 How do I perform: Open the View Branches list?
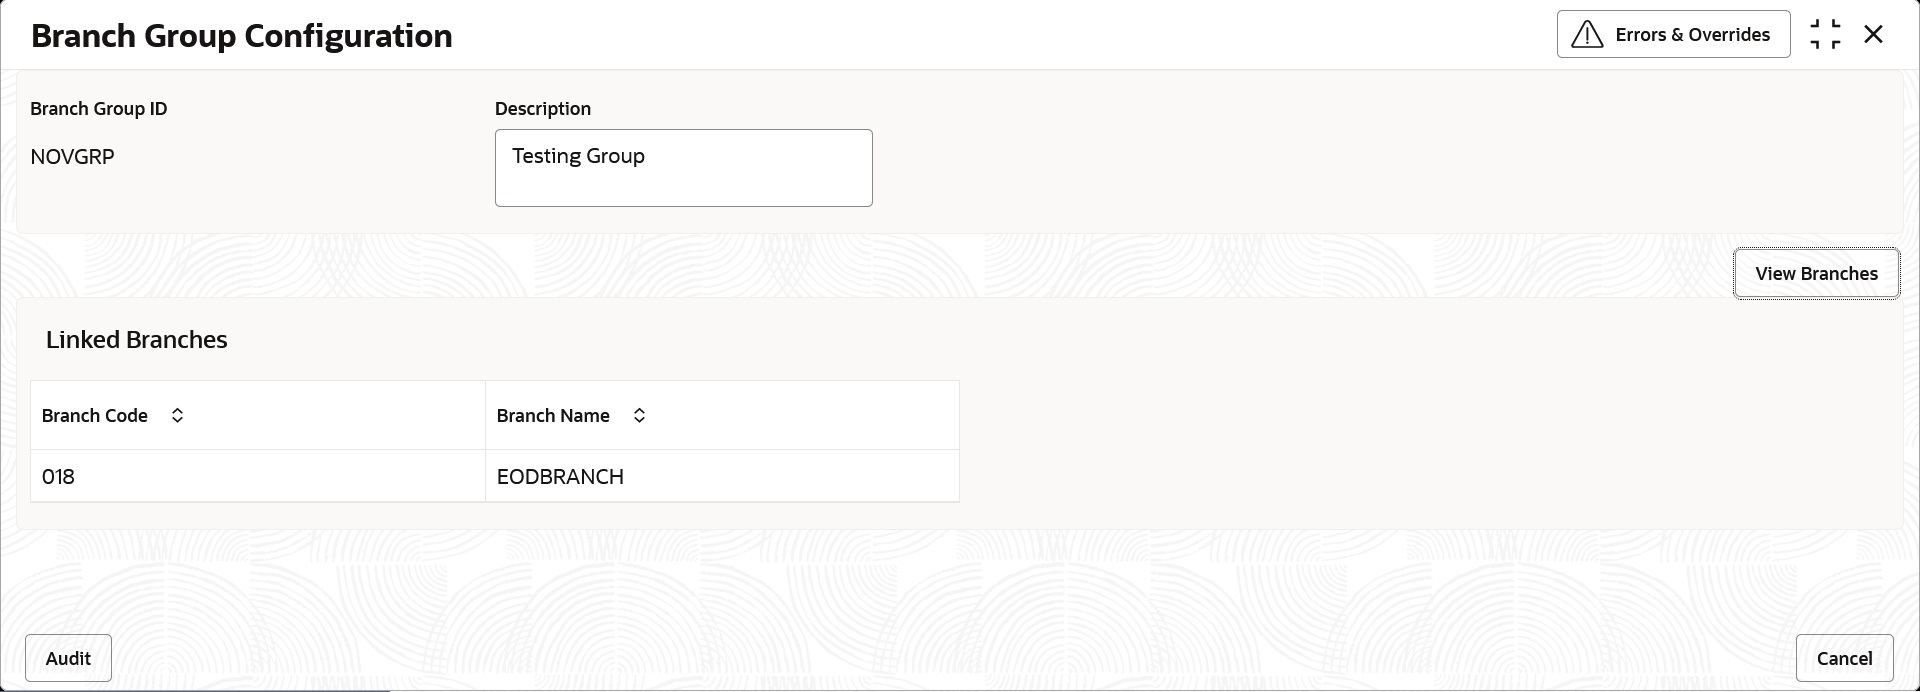(x=1816, y=273)
